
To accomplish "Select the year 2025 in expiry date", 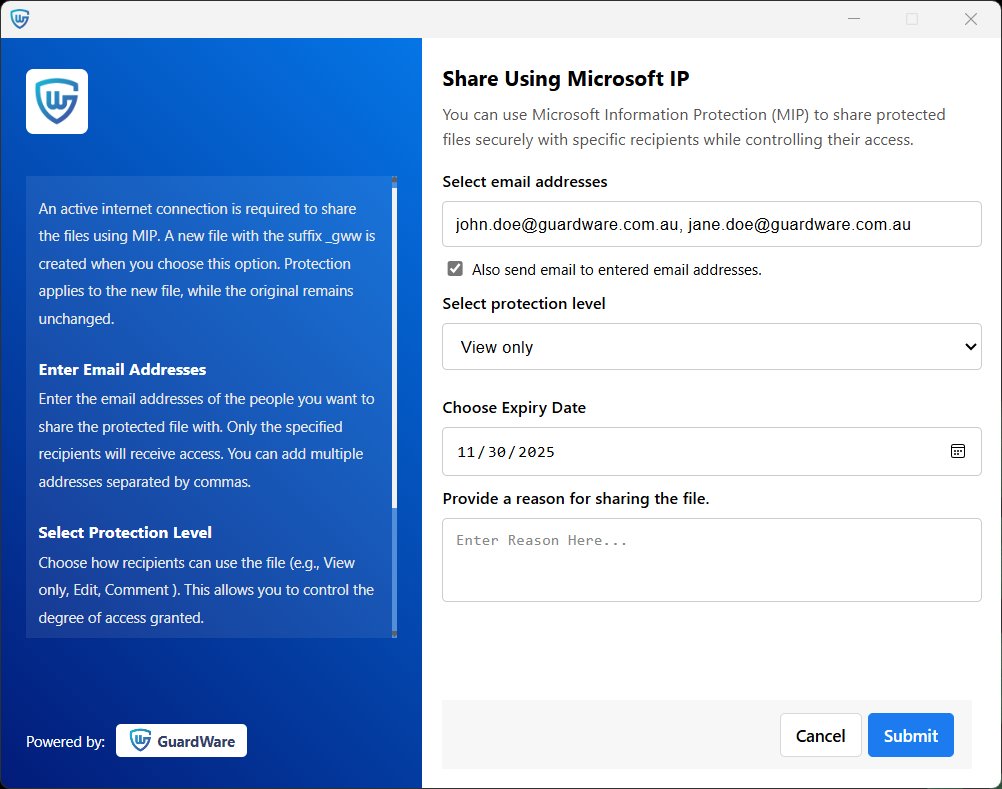I will [x=536, y=452].
